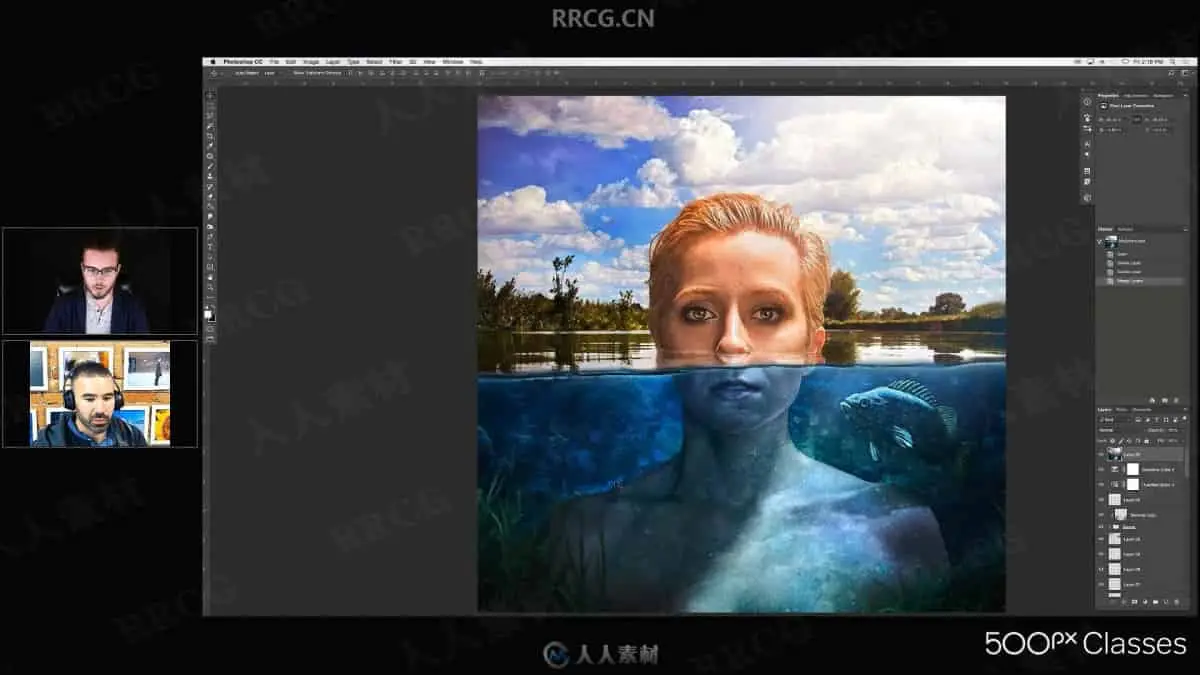Image resolution: width=1200 pixels, height=675 pixels.
Task: Select the Pen tool
Action: click(x=210, y=238)
